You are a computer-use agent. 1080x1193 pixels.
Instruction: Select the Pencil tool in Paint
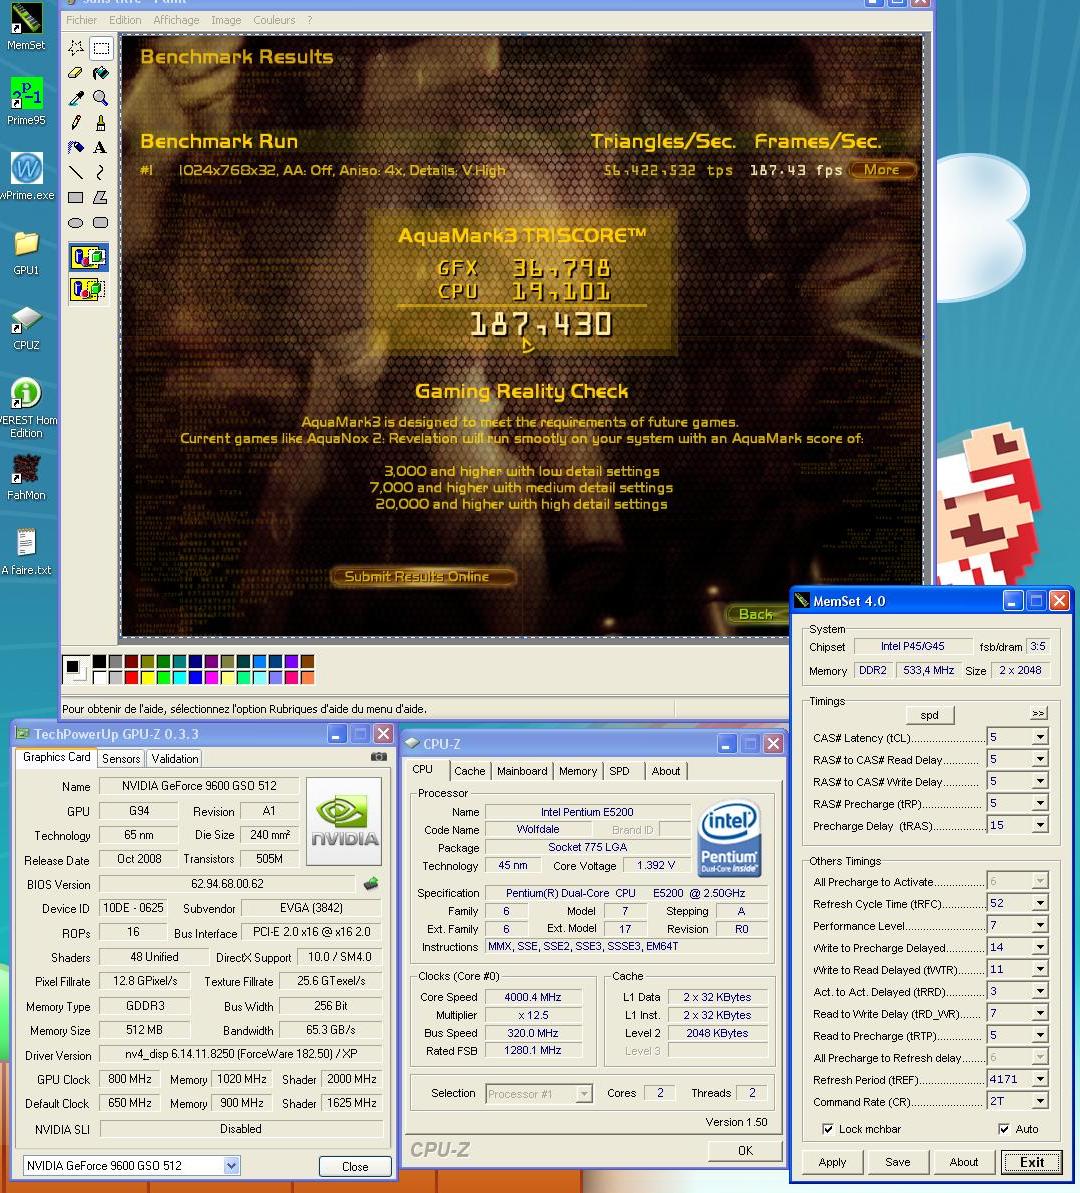(76, 122)
